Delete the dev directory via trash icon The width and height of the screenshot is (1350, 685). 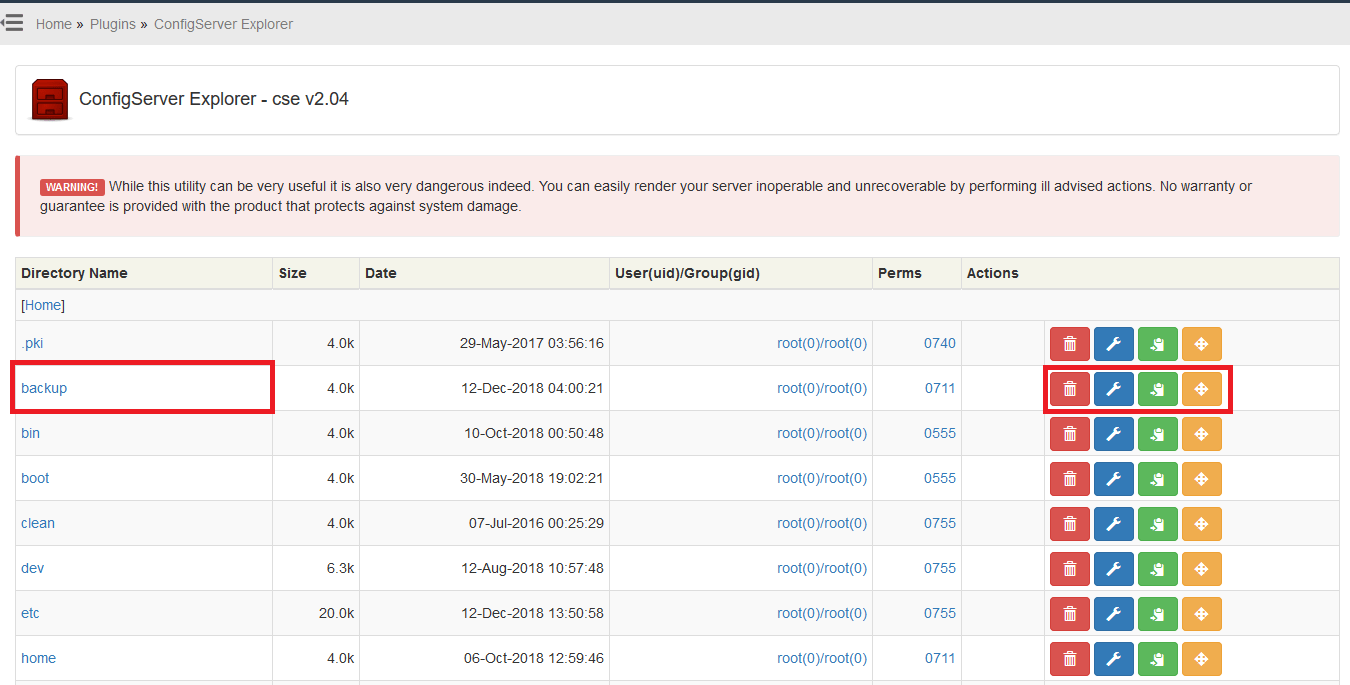1070,569
